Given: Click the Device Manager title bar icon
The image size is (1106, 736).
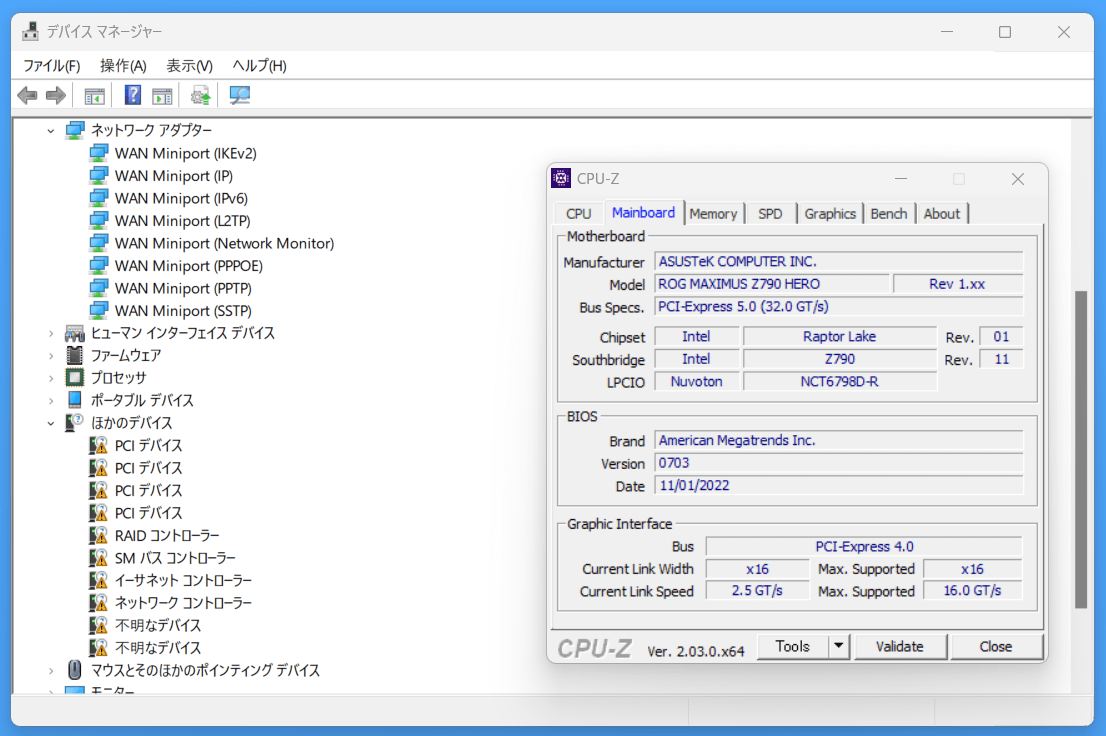Looking at the screenshot, I should tap(30, 31).
